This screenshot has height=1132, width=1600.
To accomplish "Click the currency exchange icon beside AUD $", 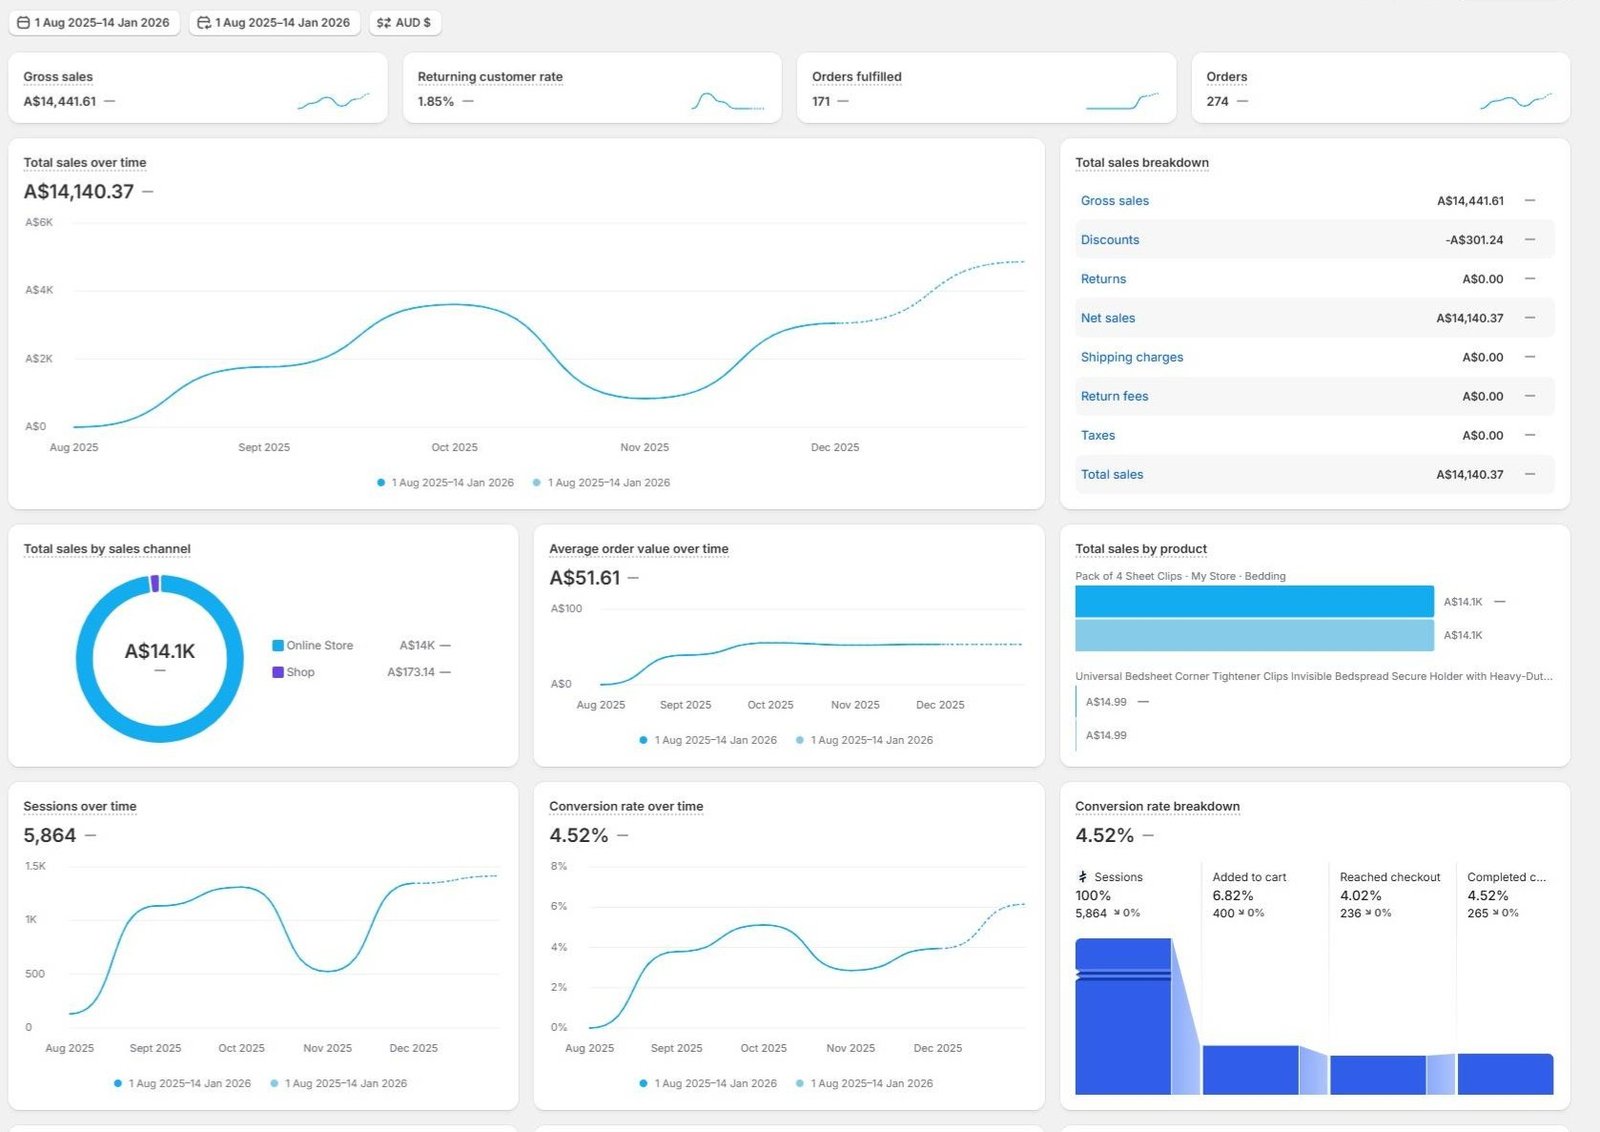I will [383, 22].
